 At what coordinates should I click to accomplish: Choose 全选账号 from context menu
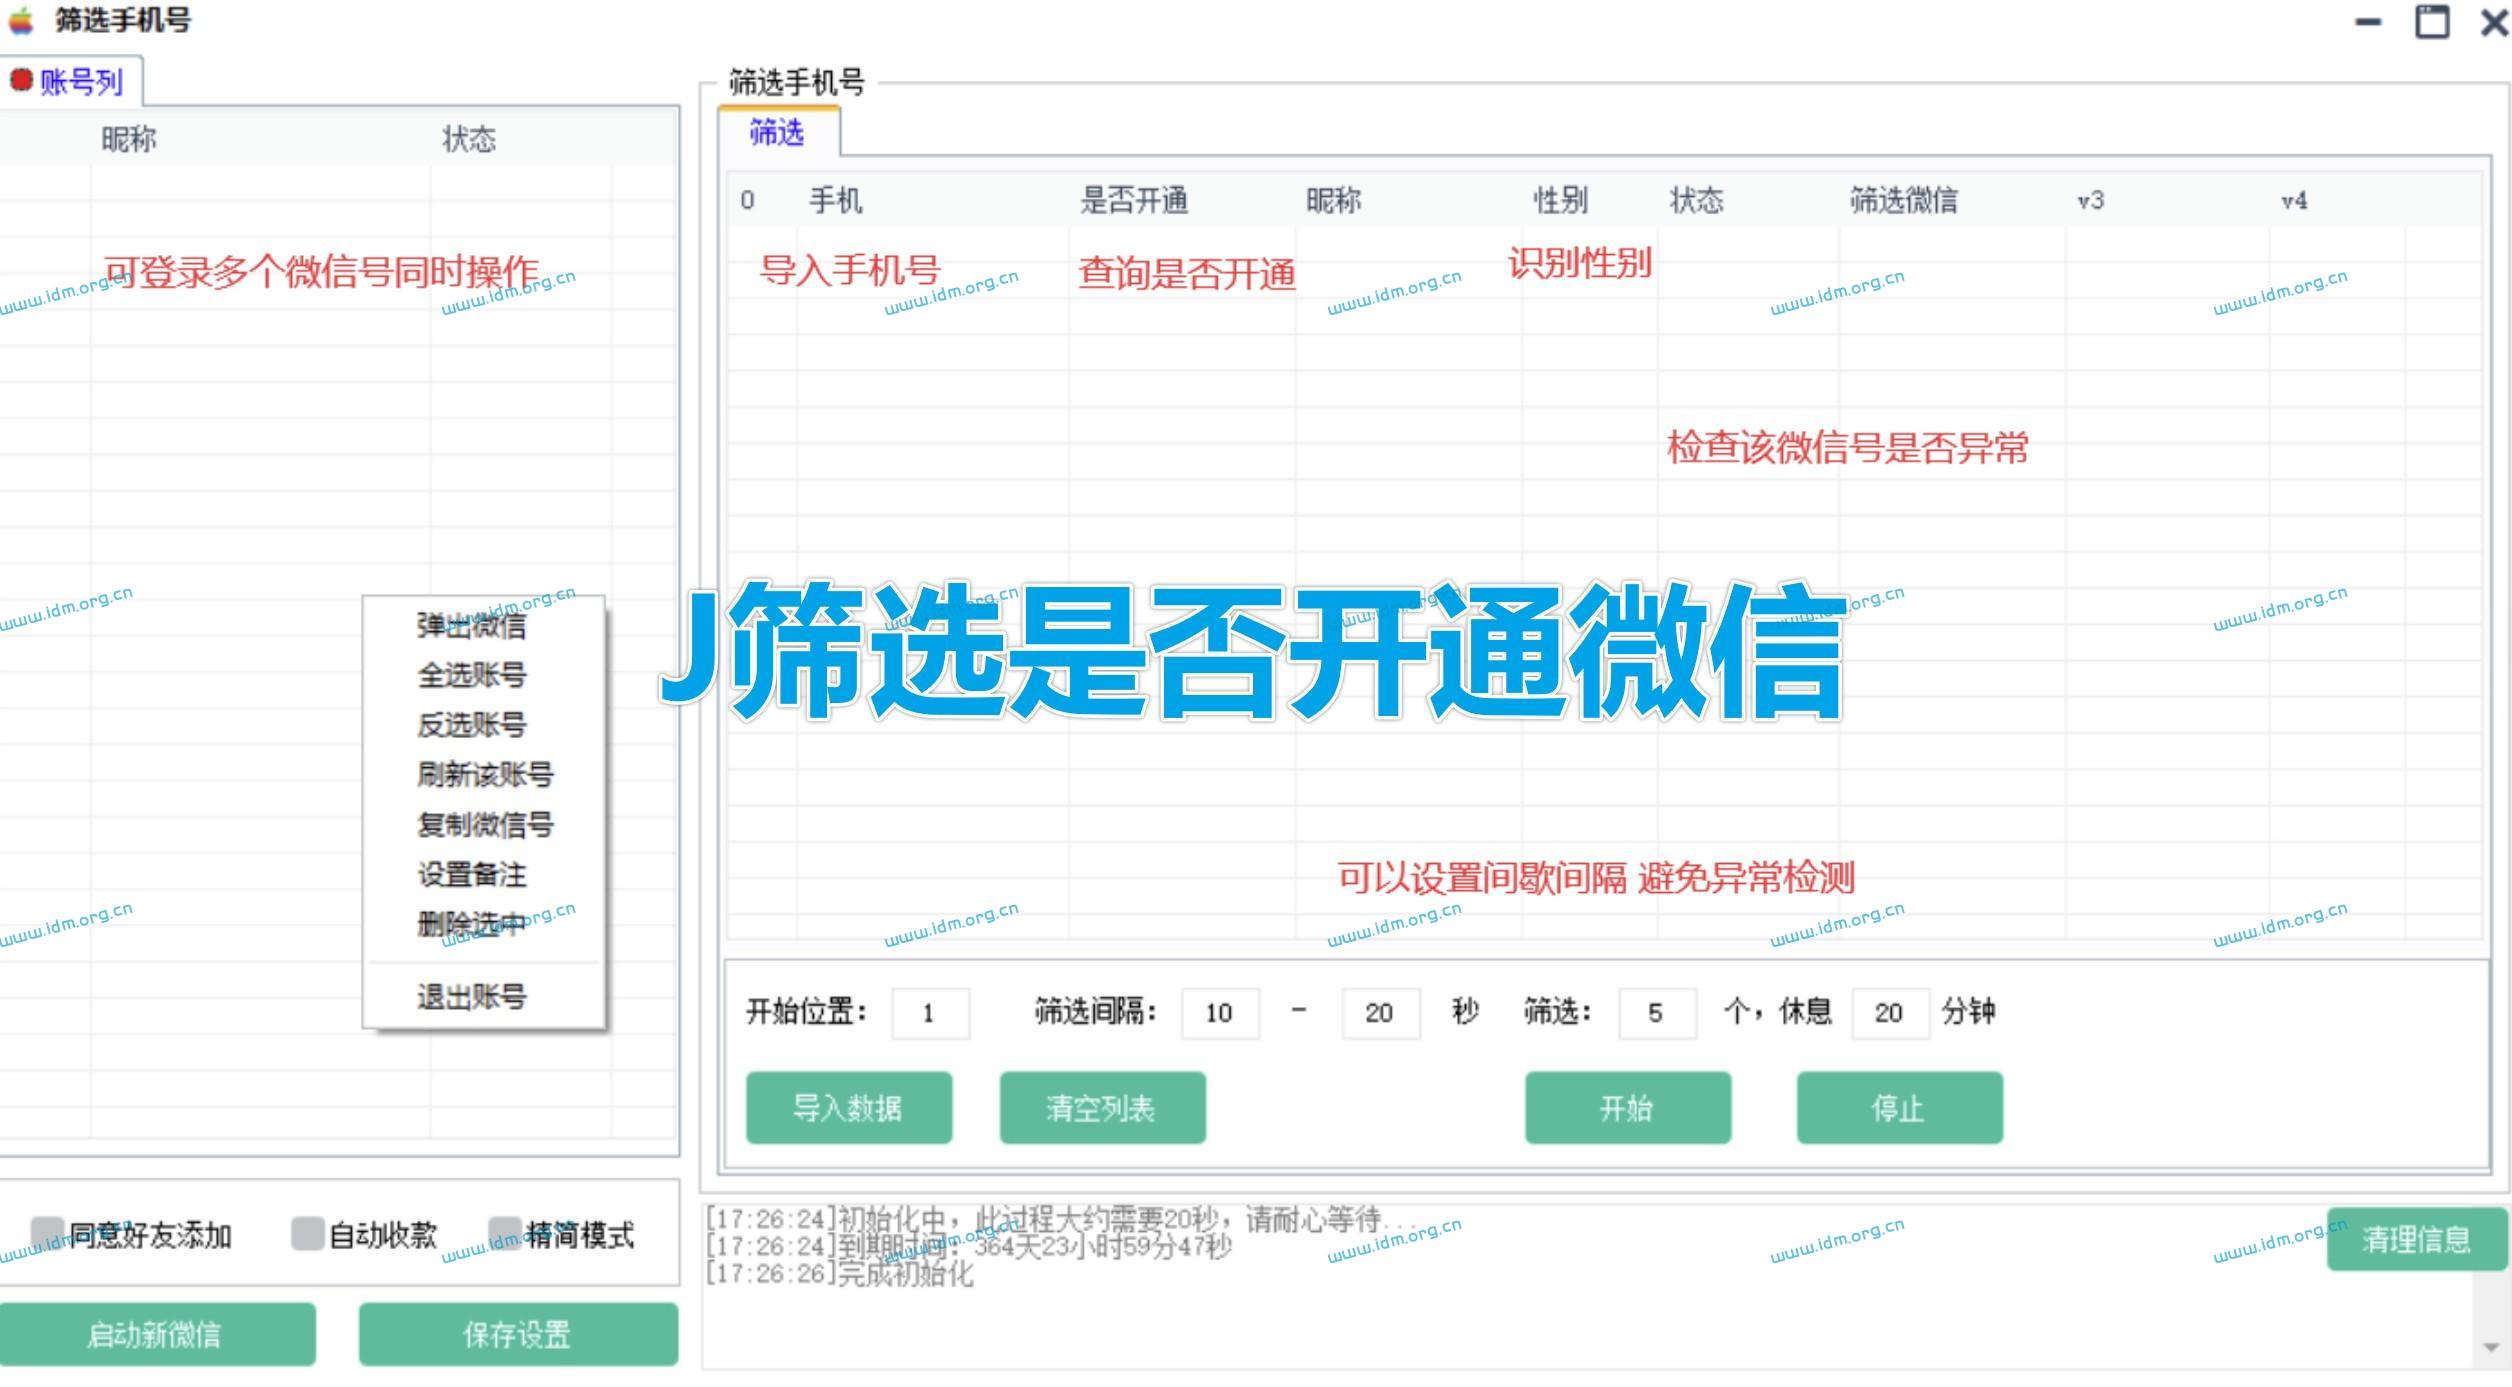(x=471, y=675)
